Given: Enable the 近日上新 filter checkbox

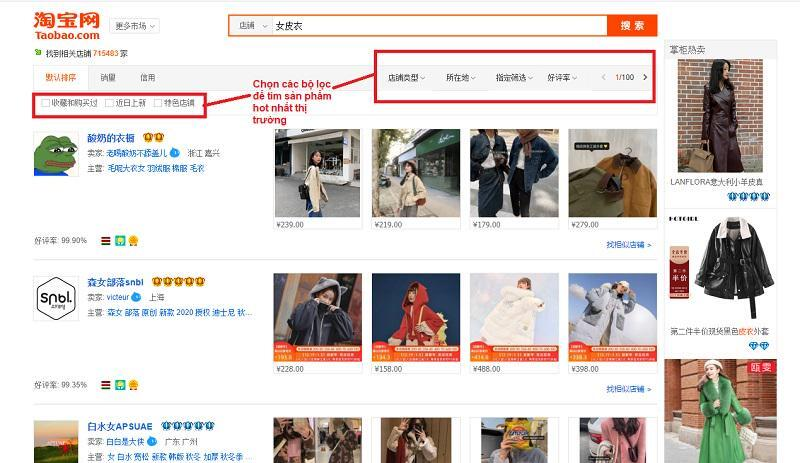Looking at the screenshot, I should coord(109,102).
